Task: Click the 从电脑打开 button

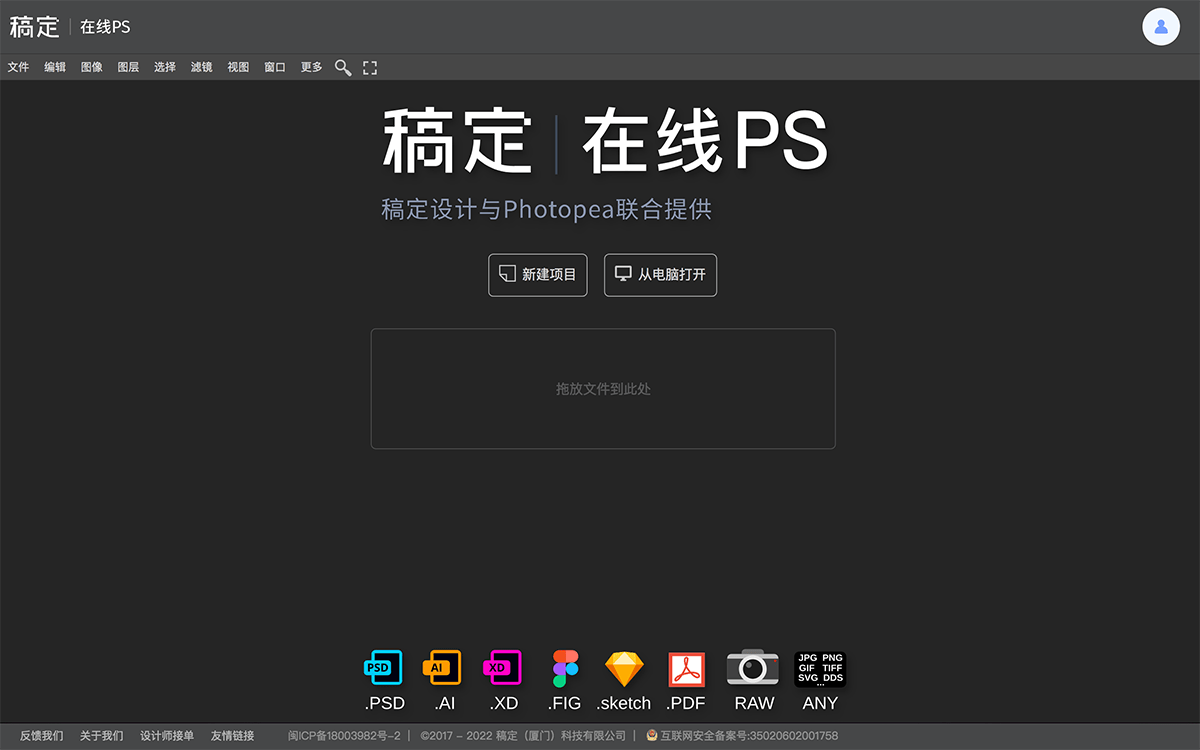Action: [x=661, y=275]
